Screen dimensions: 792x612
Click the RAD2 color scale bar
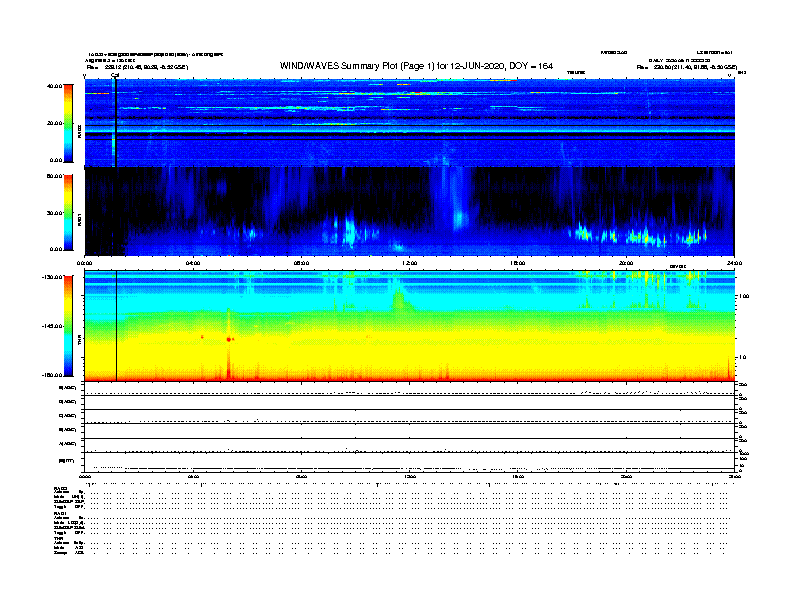point(69,123)
